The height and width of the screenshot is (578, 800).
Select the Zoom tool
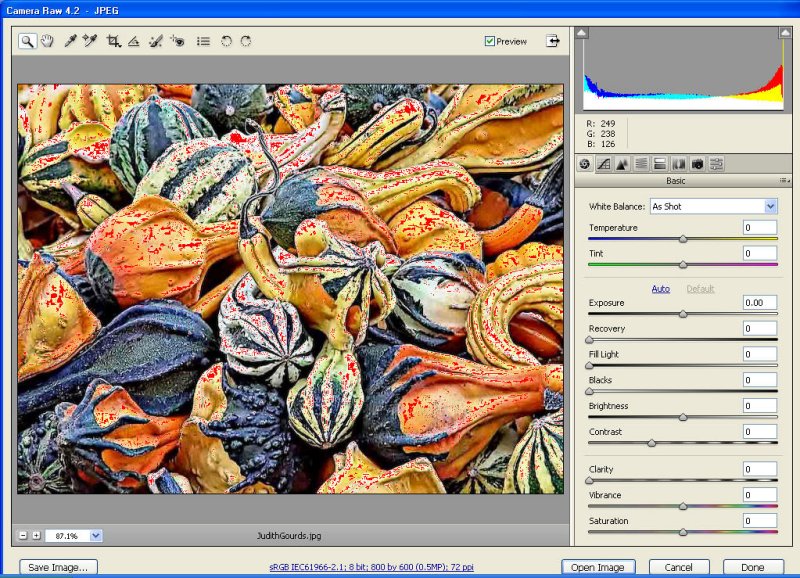28,41
